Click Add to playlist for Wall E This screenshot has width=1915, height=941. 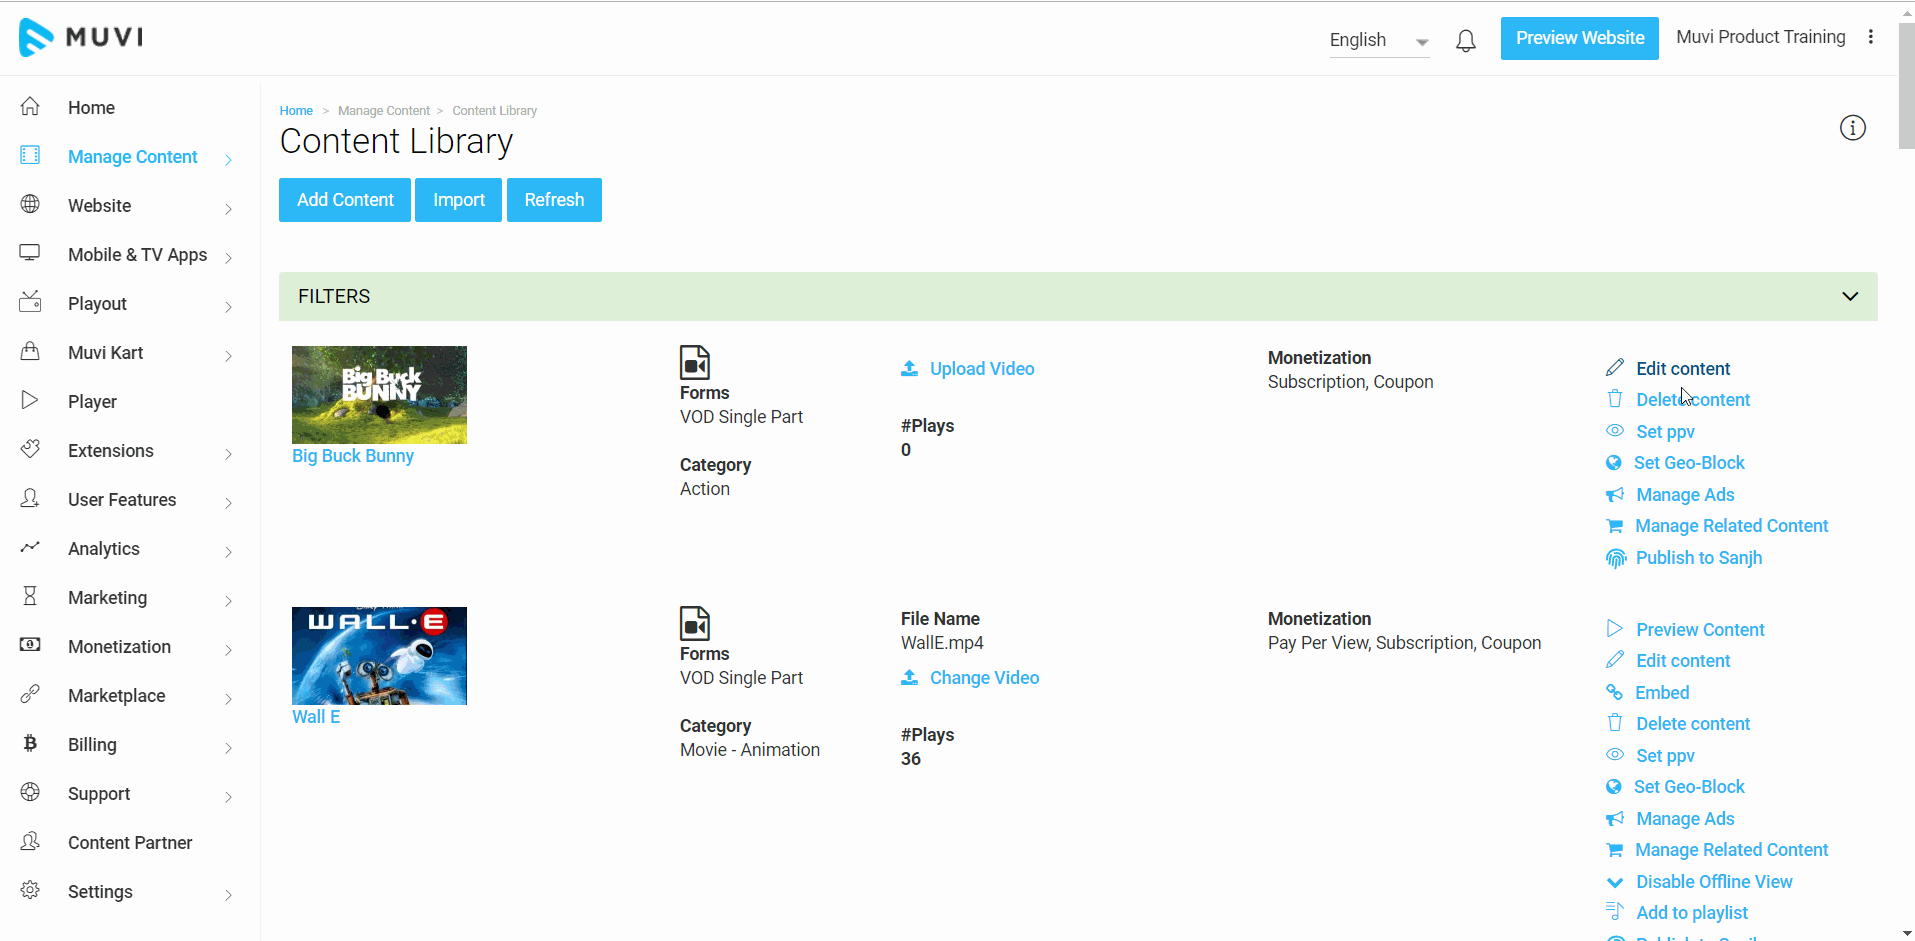(x=1692, y=913)
